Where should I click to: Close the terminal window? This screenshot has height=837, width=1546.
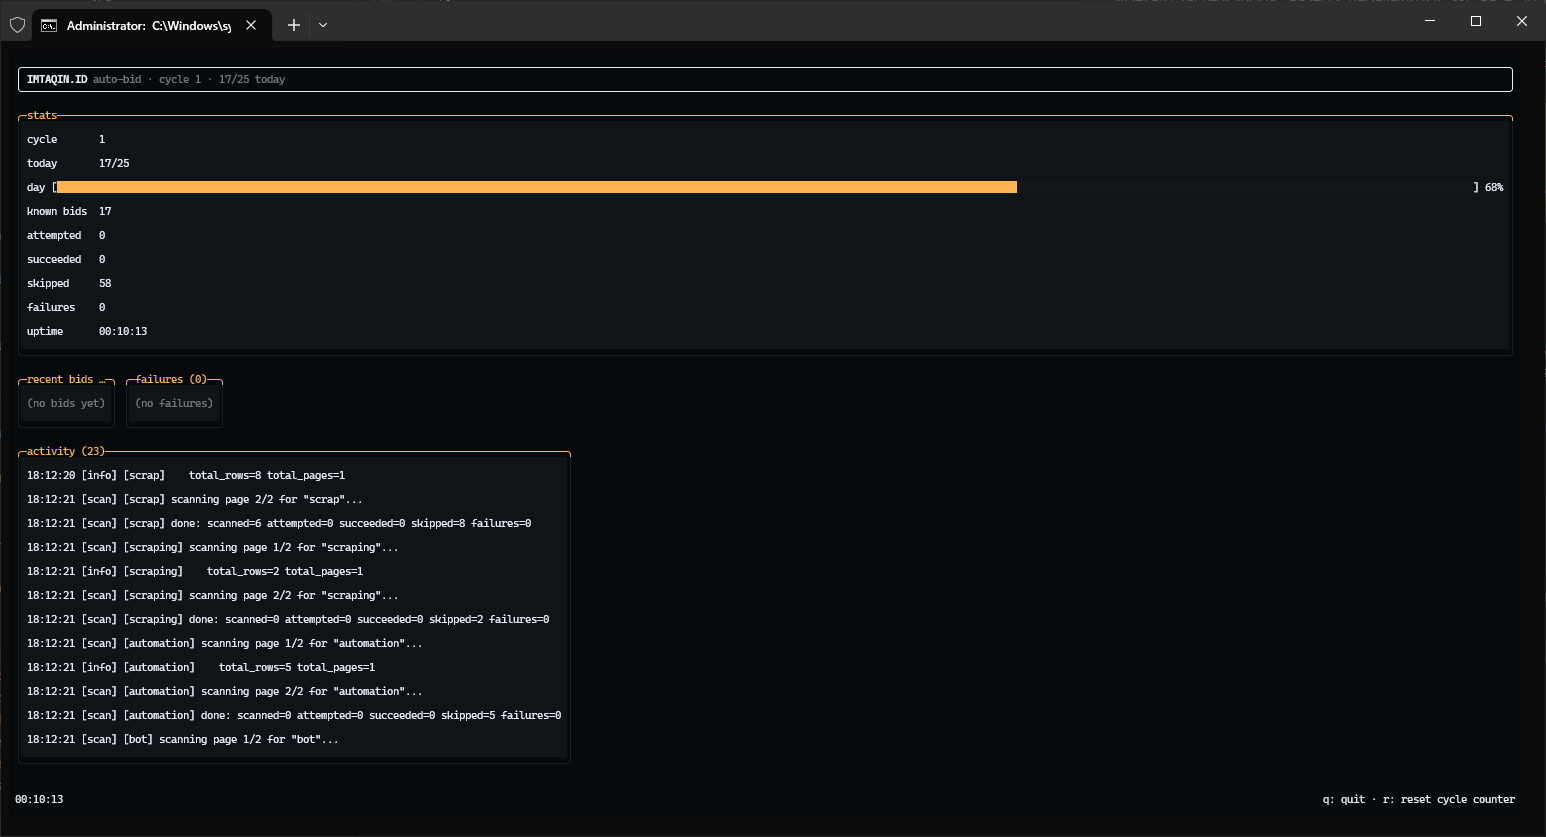[x=1522, y=21]
